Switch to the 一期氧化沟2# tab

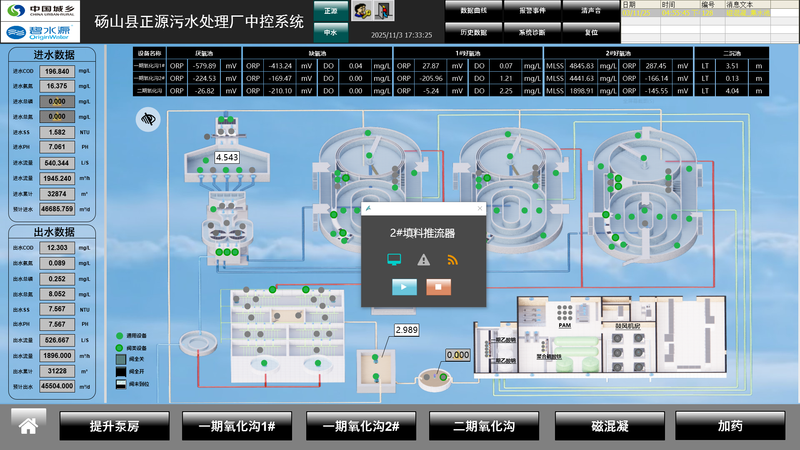(361, 426)
